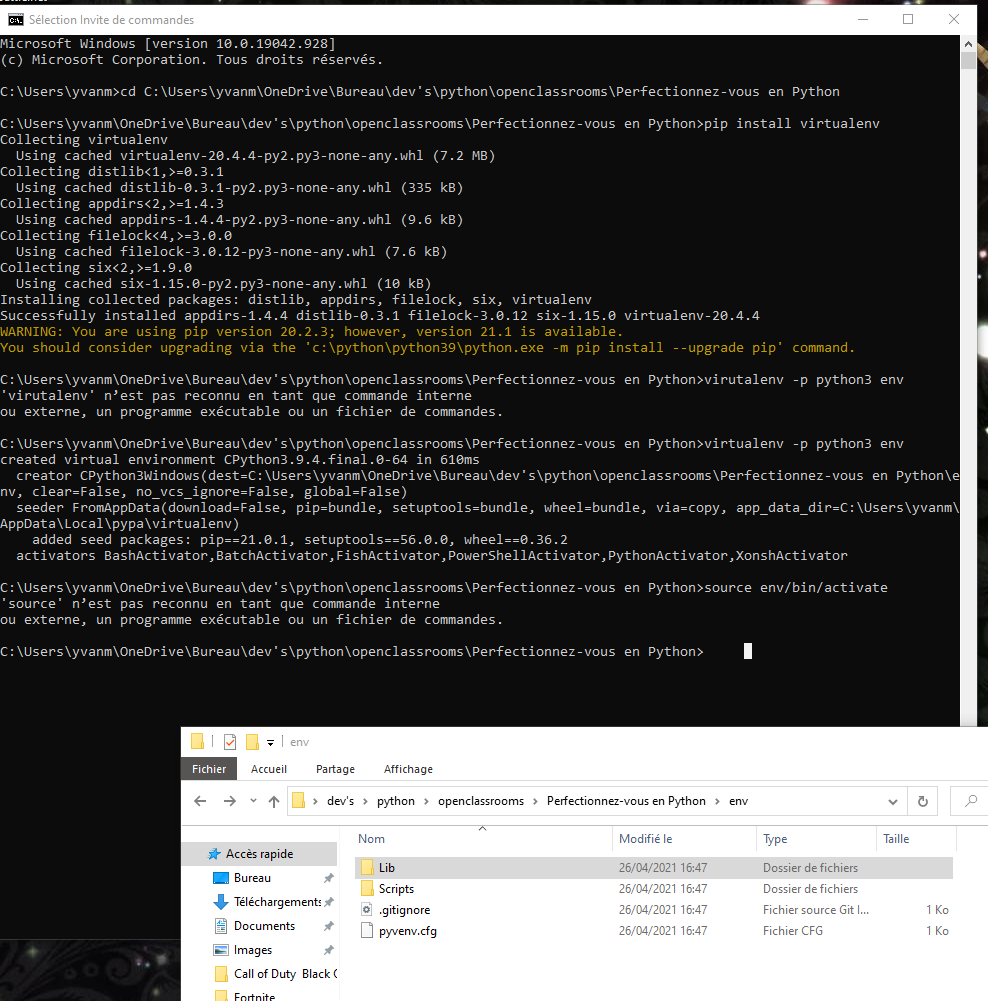Open Téléchargements in quick access
This screenshot has width=988, height=1001.
[x=276, y=901]
